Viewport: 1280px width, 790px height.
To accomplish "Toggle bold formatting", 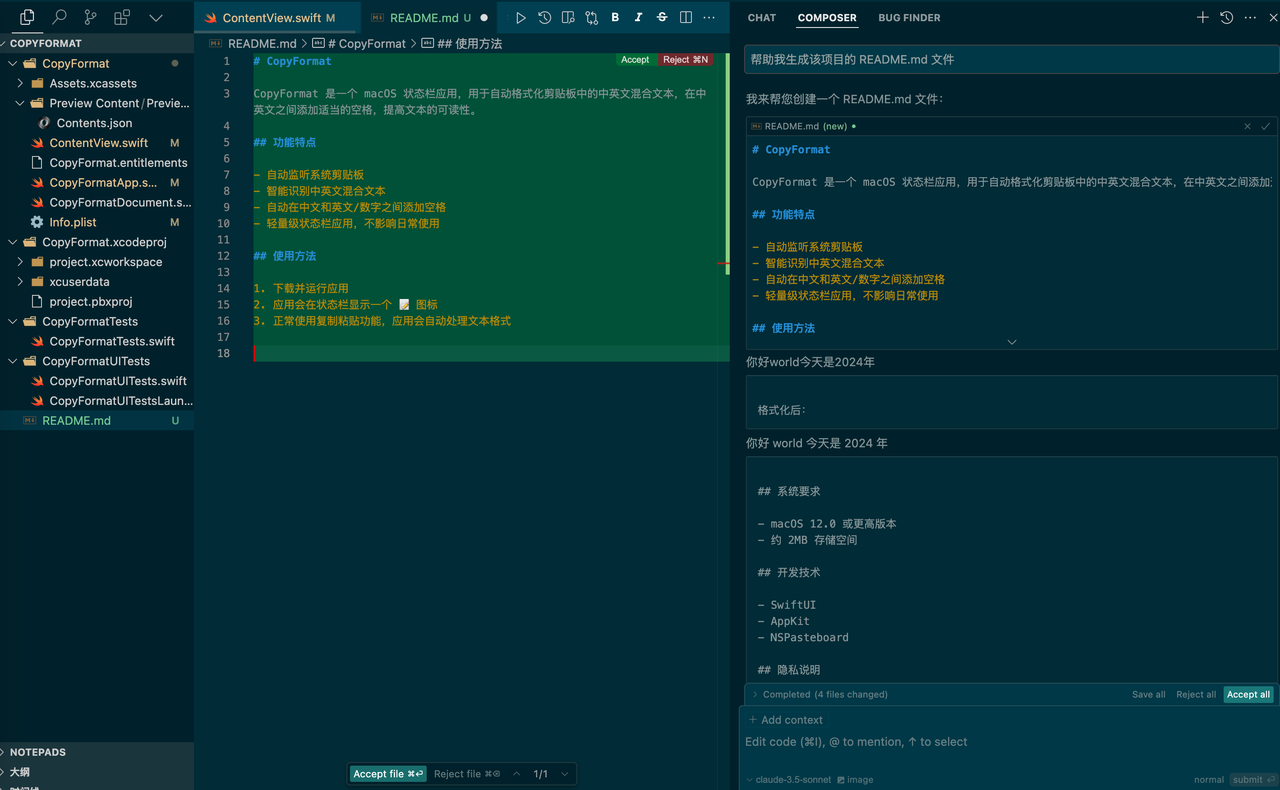I will pos(615,18).
